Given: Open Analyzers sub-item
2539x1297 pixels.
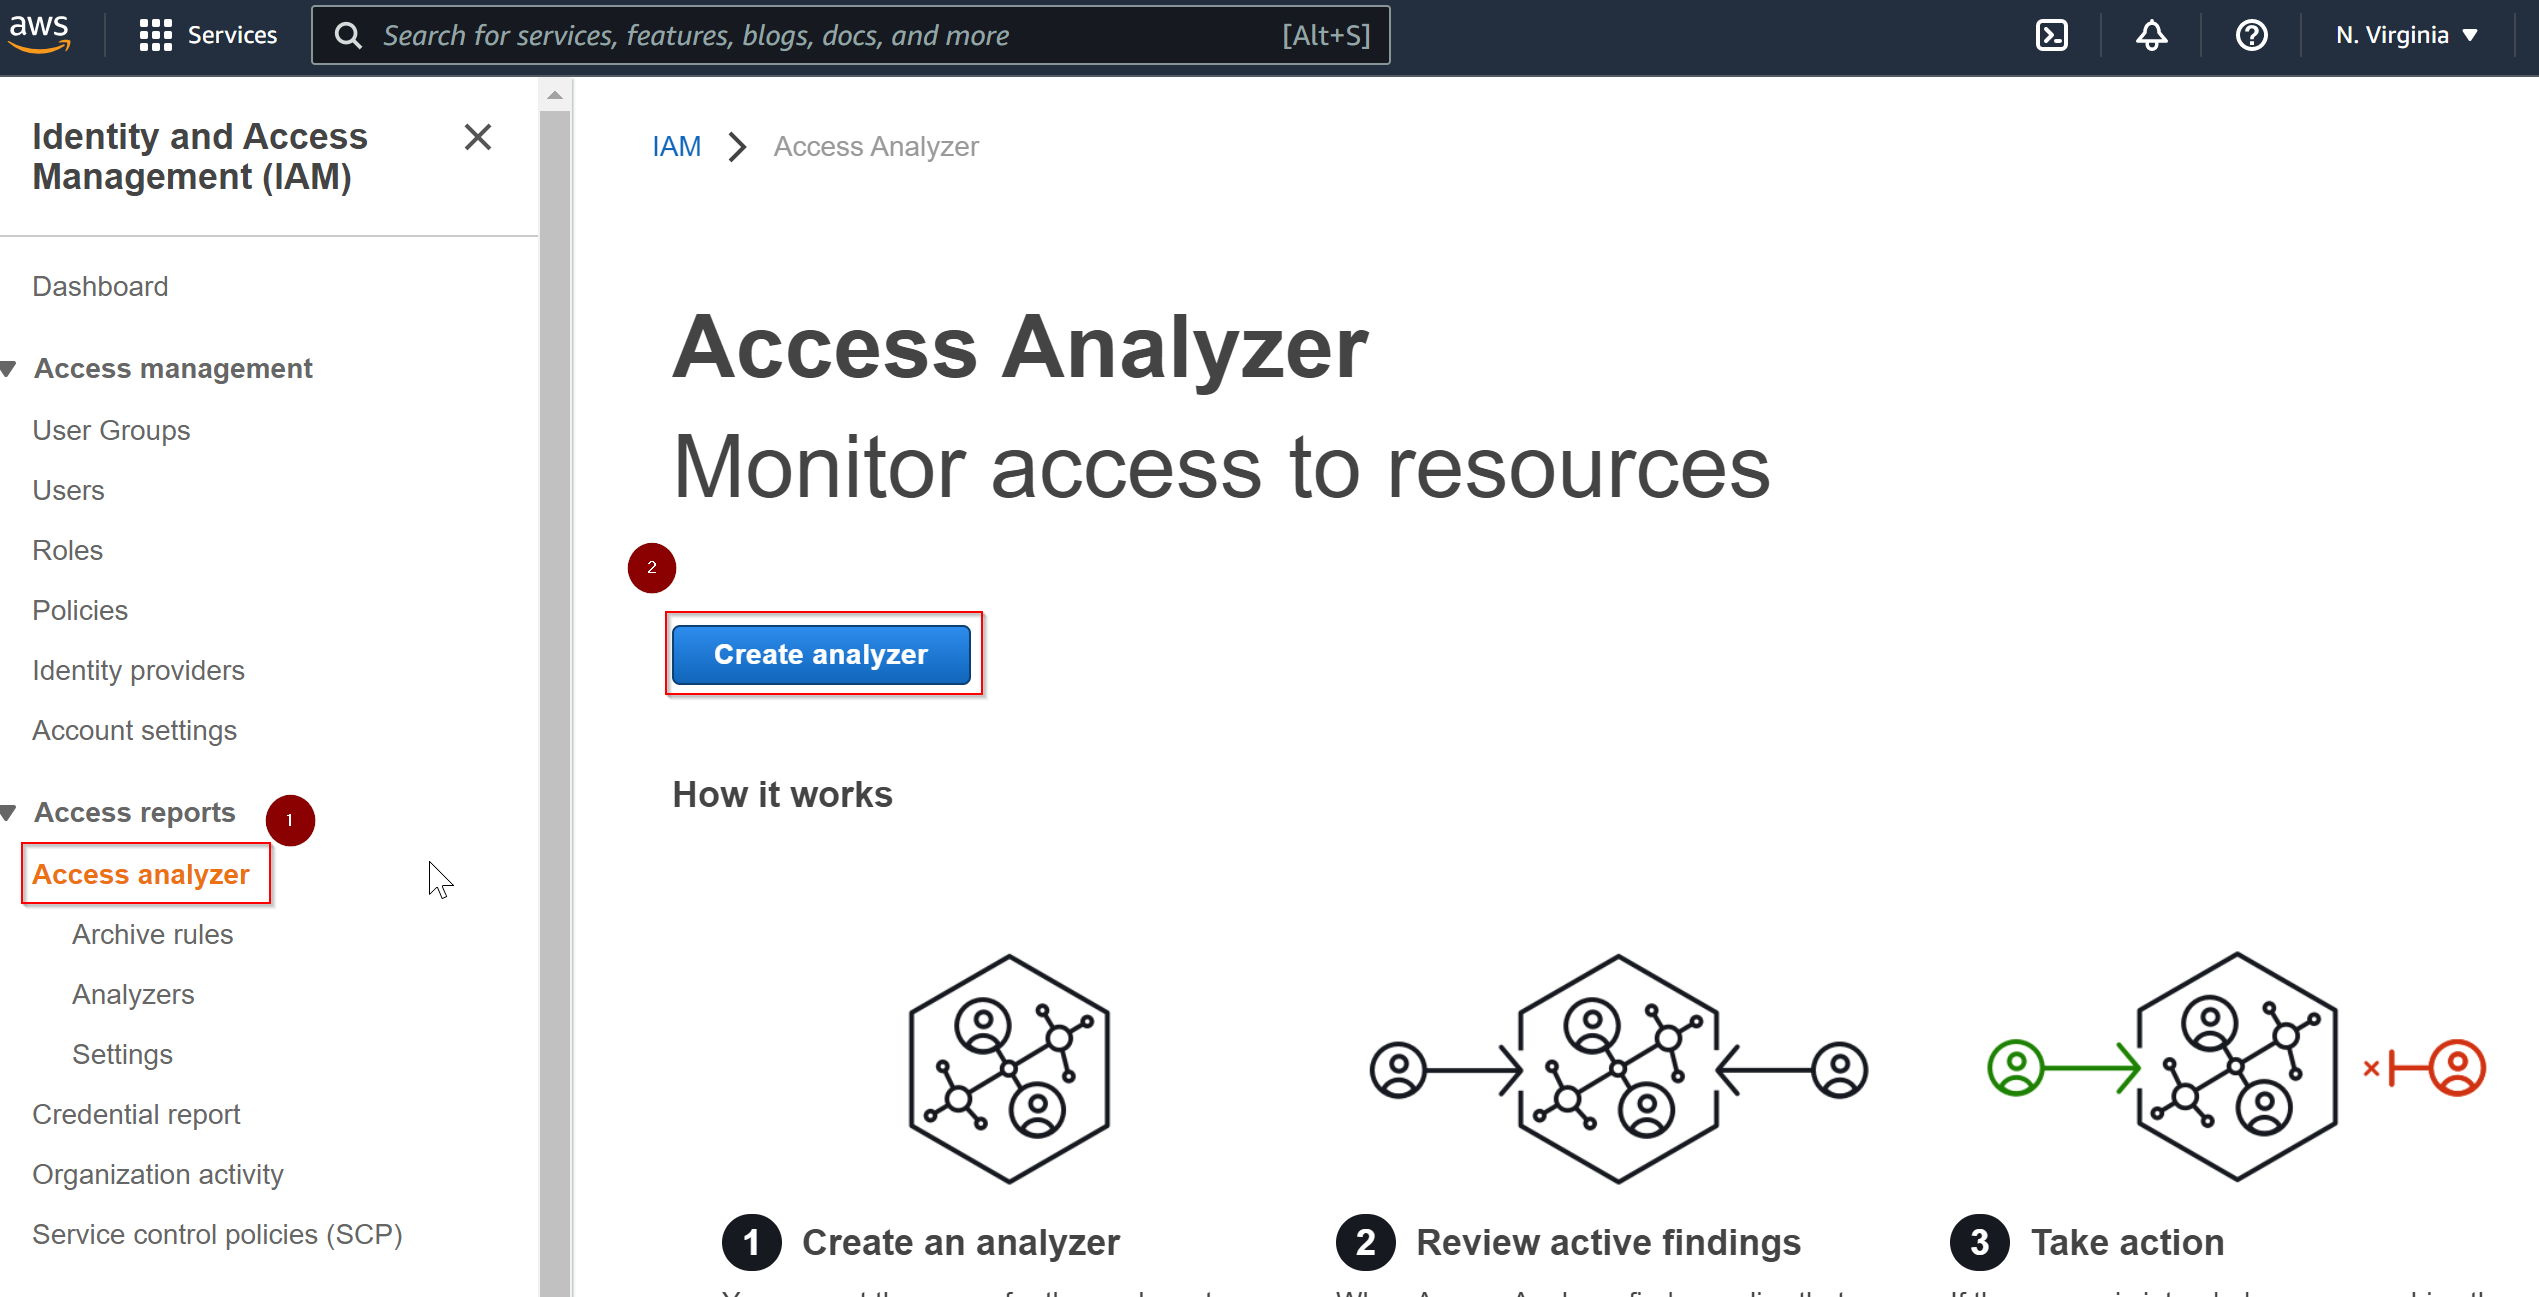Looking at the screenshot, I should tap(133, 995).
